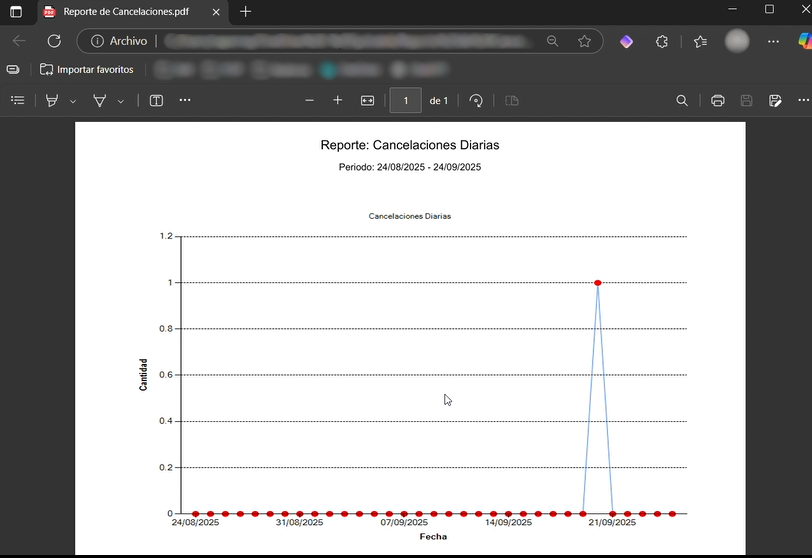Rotate the PDF page
The height and width of the screenshot is (558, 812).
click(x=476, y=101)
